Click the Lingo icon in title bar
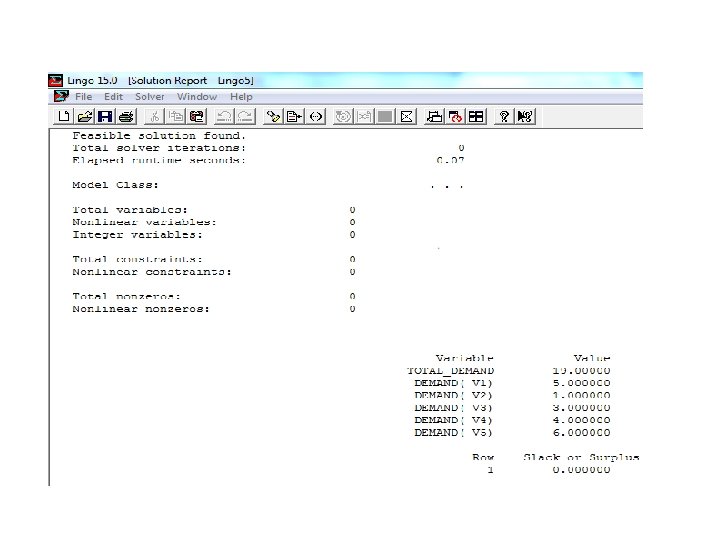The width and height of the screenshot is (720, 540). click(x=56, y=80)
